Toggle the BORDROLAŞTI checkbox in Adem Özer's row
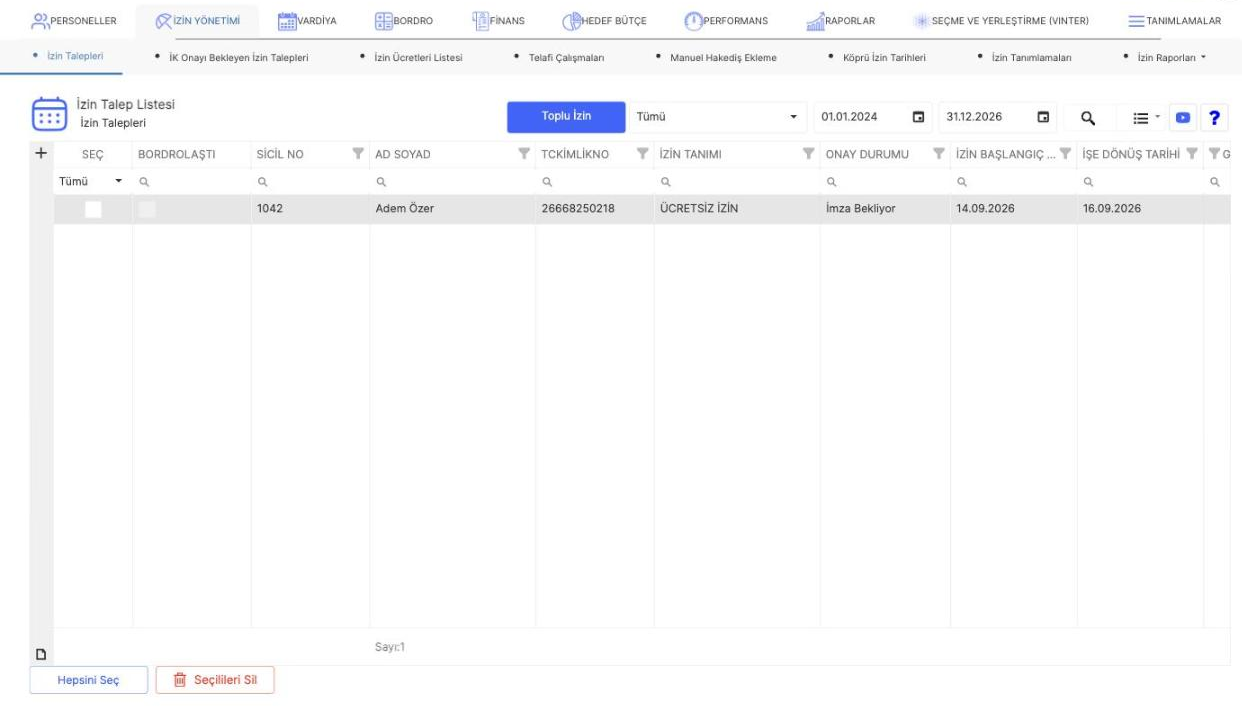This screenshot has height=706, width=1242. (147, 209)
